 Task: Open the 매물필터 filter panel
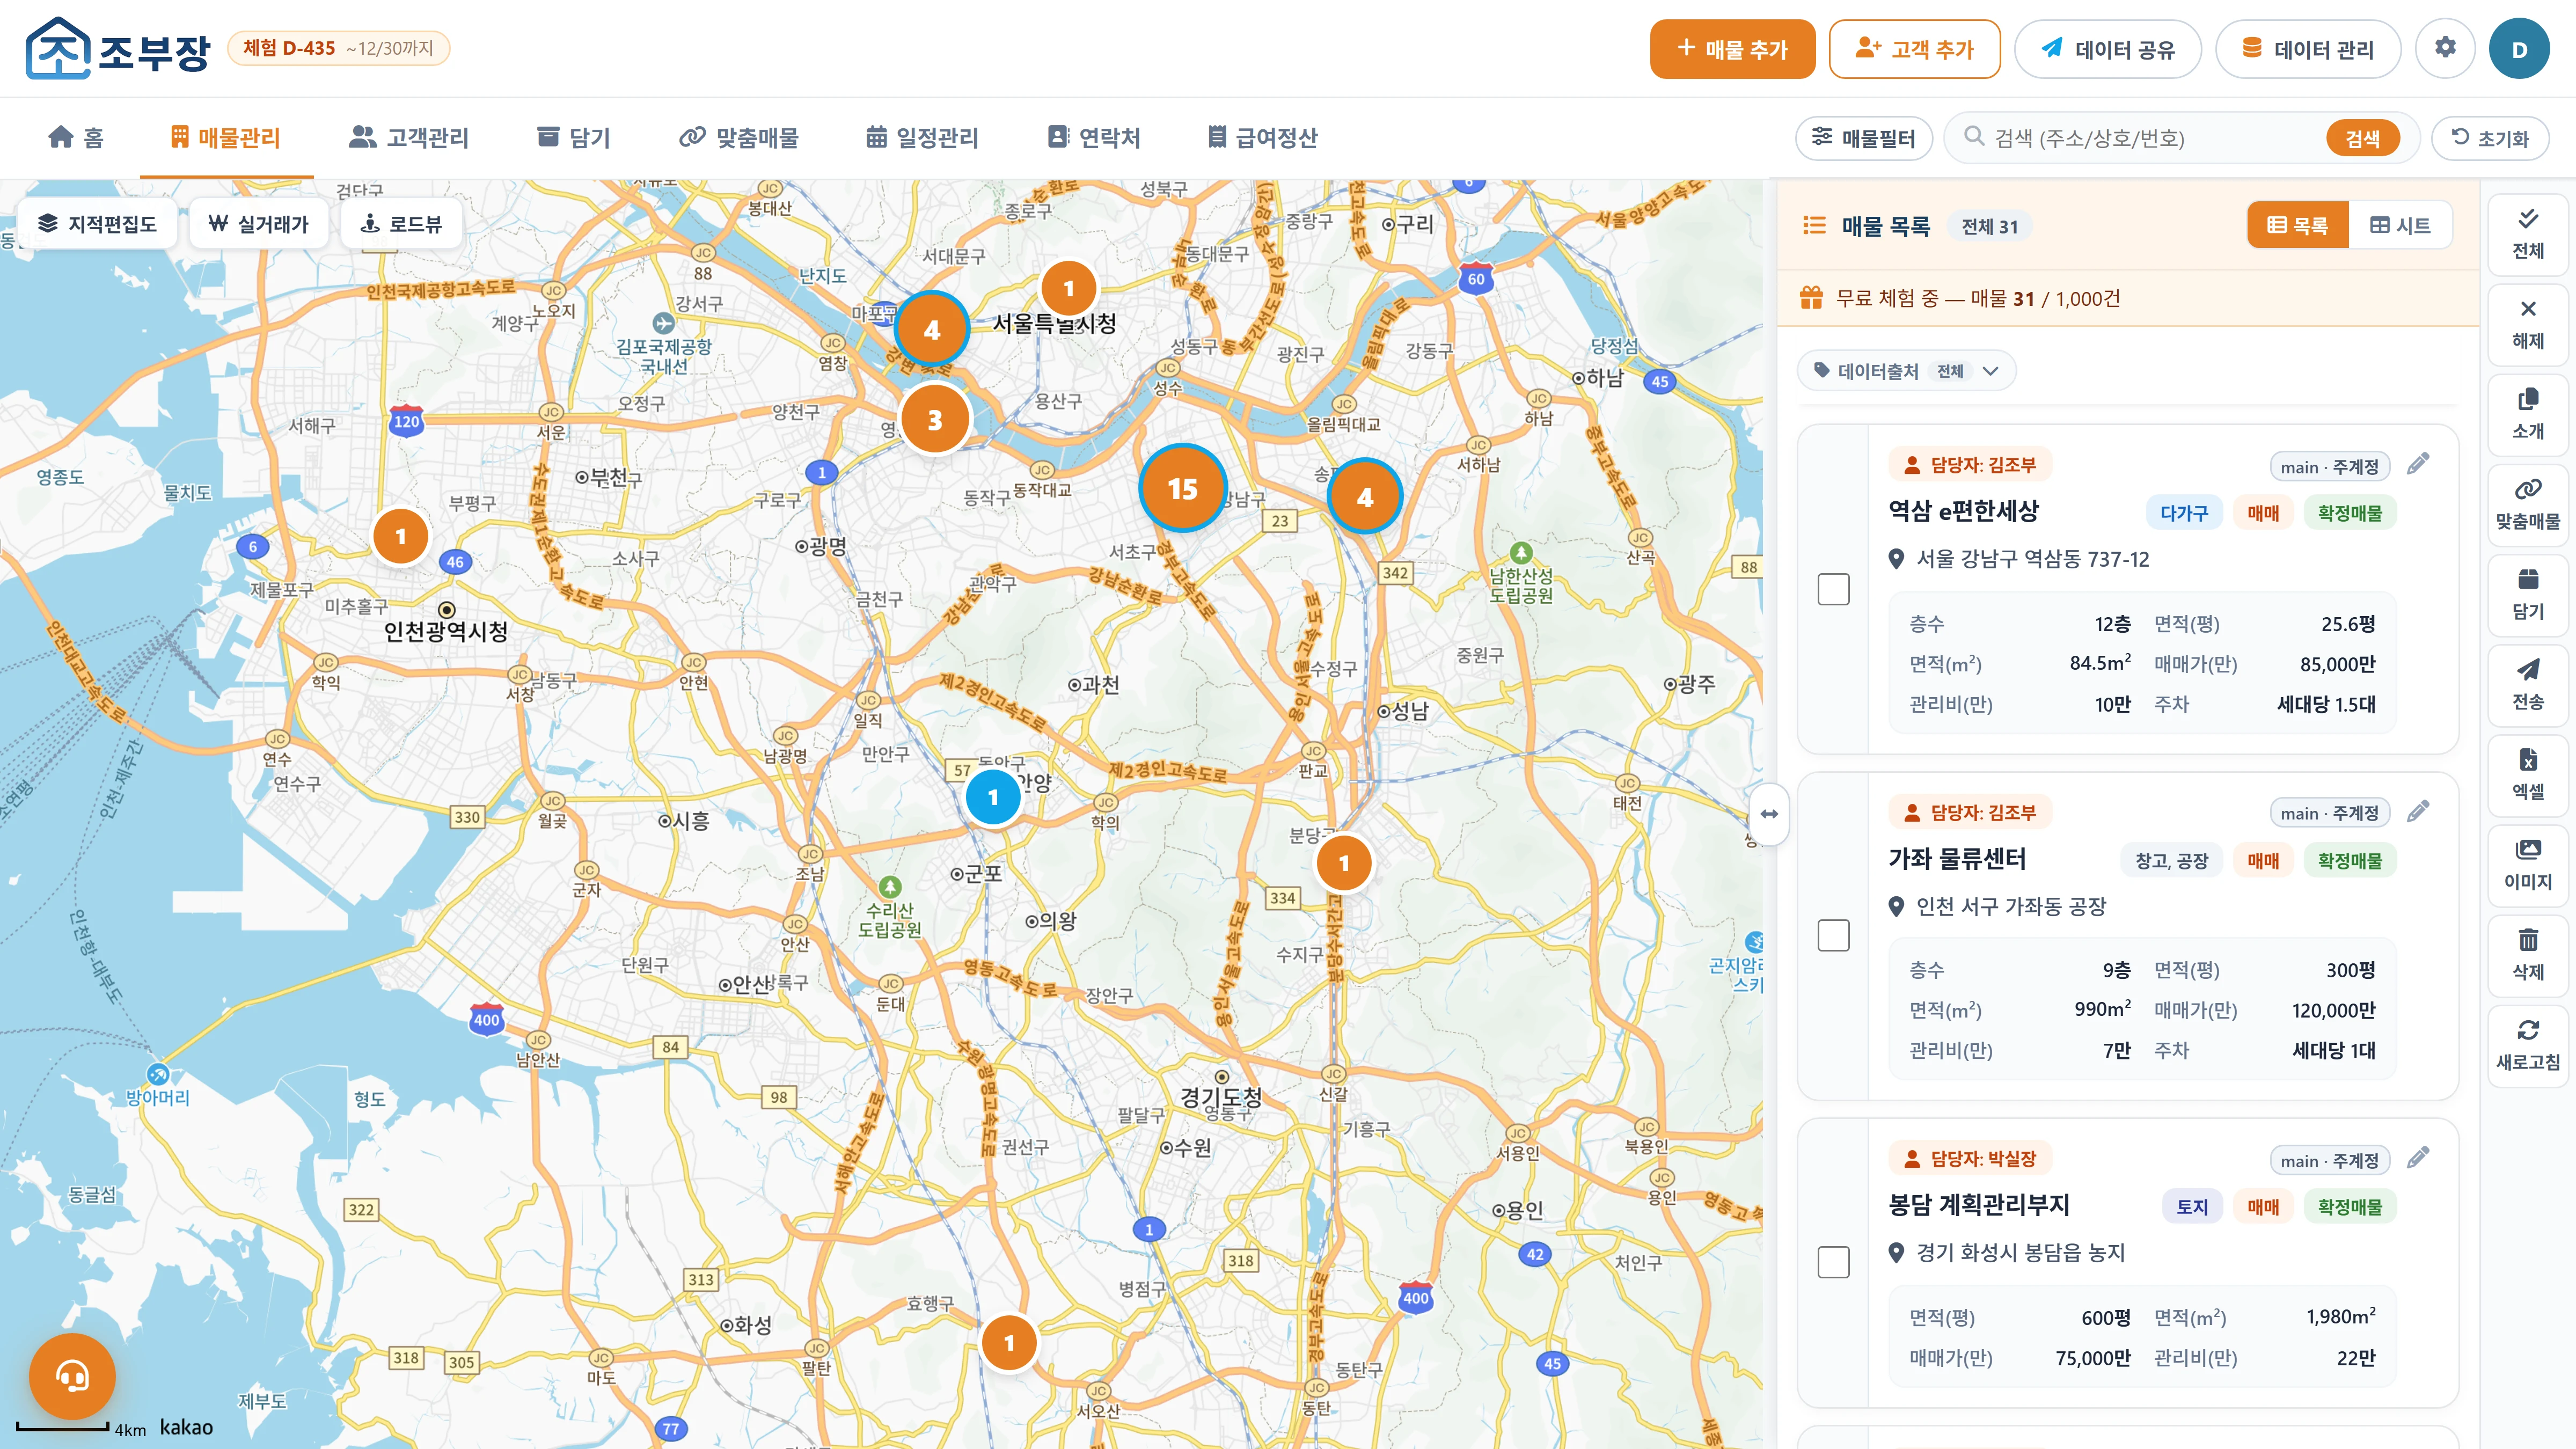tap(1864, 138)
